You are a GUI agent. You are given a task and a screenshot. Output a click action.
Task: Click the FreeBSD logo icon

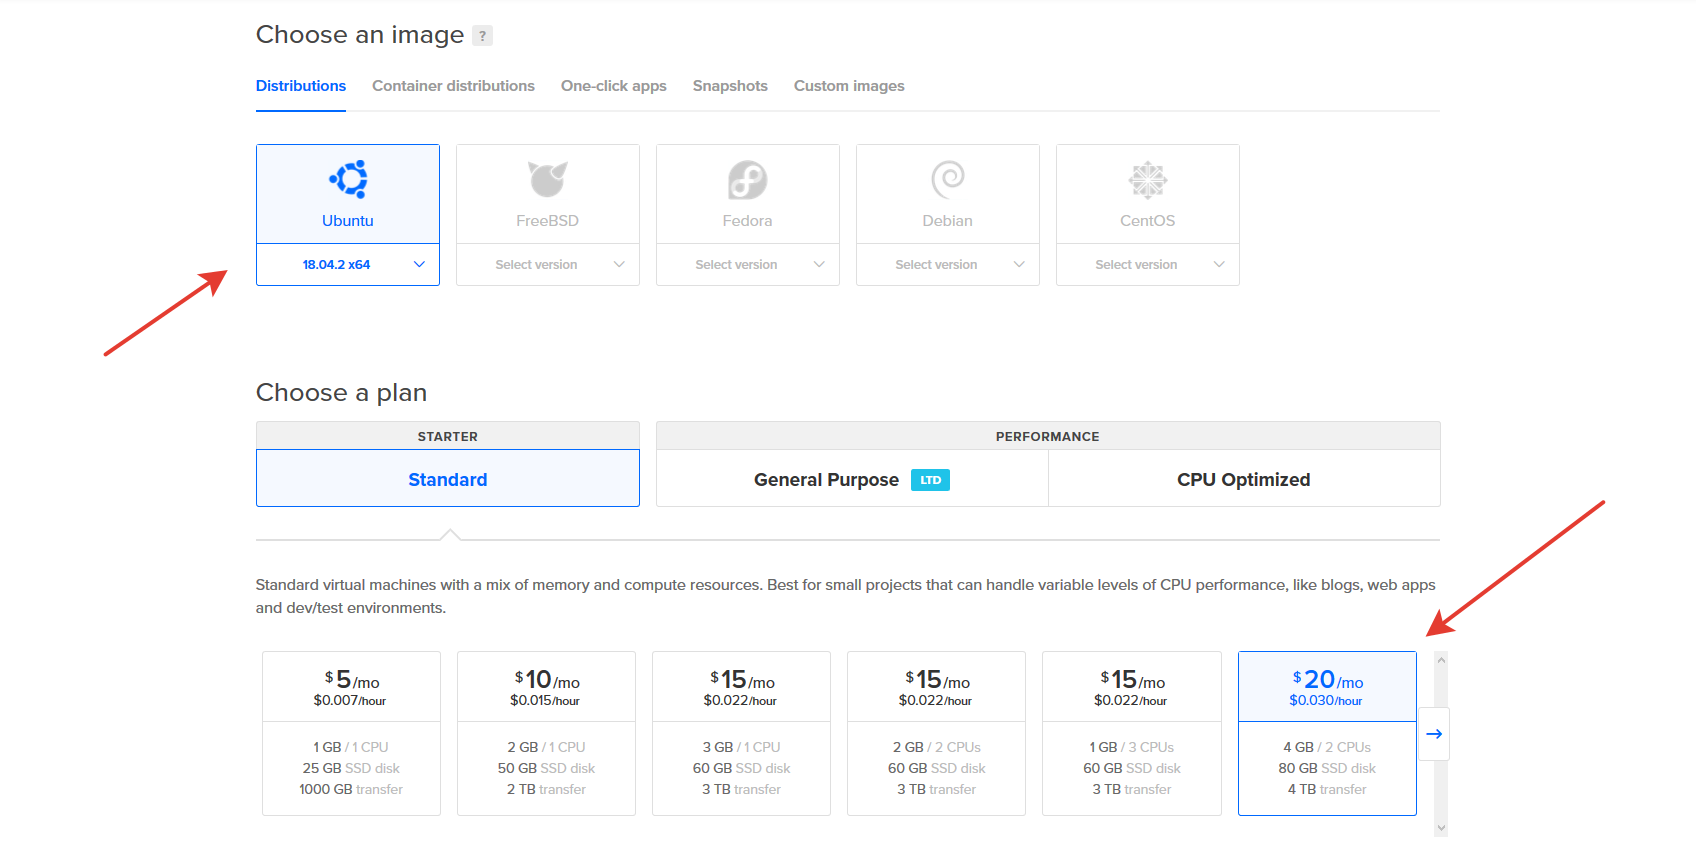(x=548, y=180)
